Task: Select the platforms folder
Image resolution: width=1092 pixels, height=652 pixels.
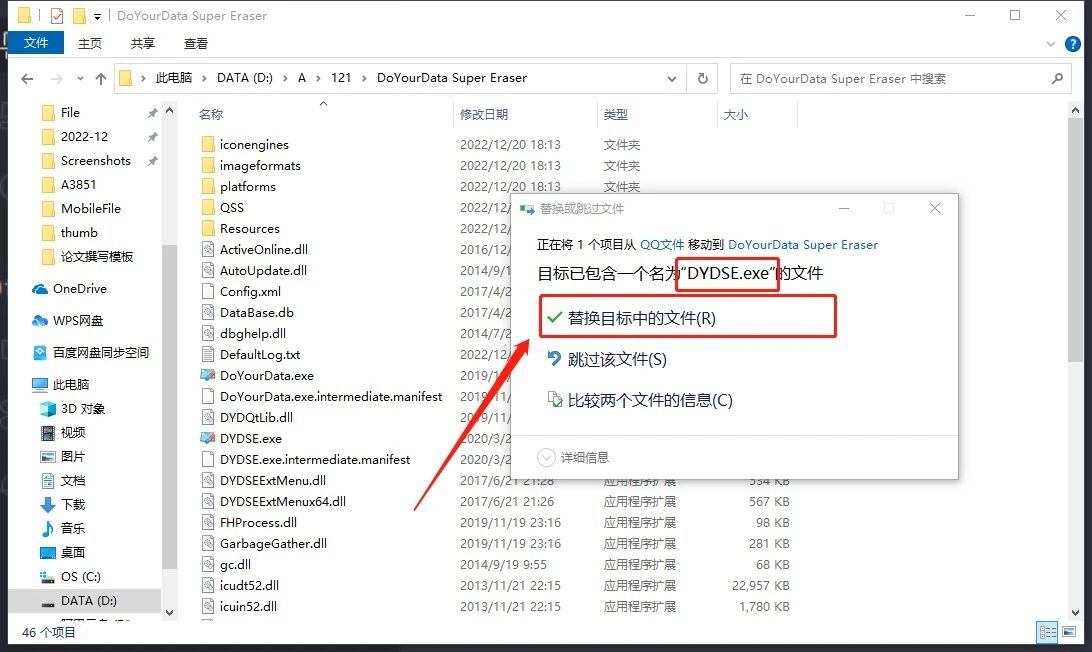Action: pos(247,186)
